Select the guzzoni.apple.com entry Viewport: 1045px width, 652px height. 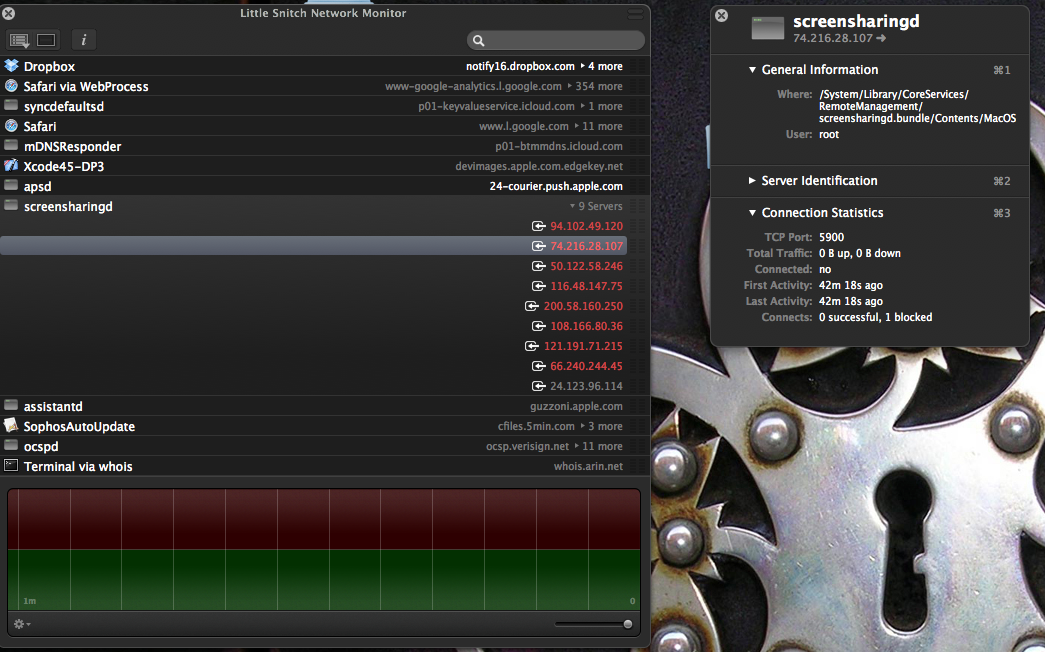tap(576, 406)
